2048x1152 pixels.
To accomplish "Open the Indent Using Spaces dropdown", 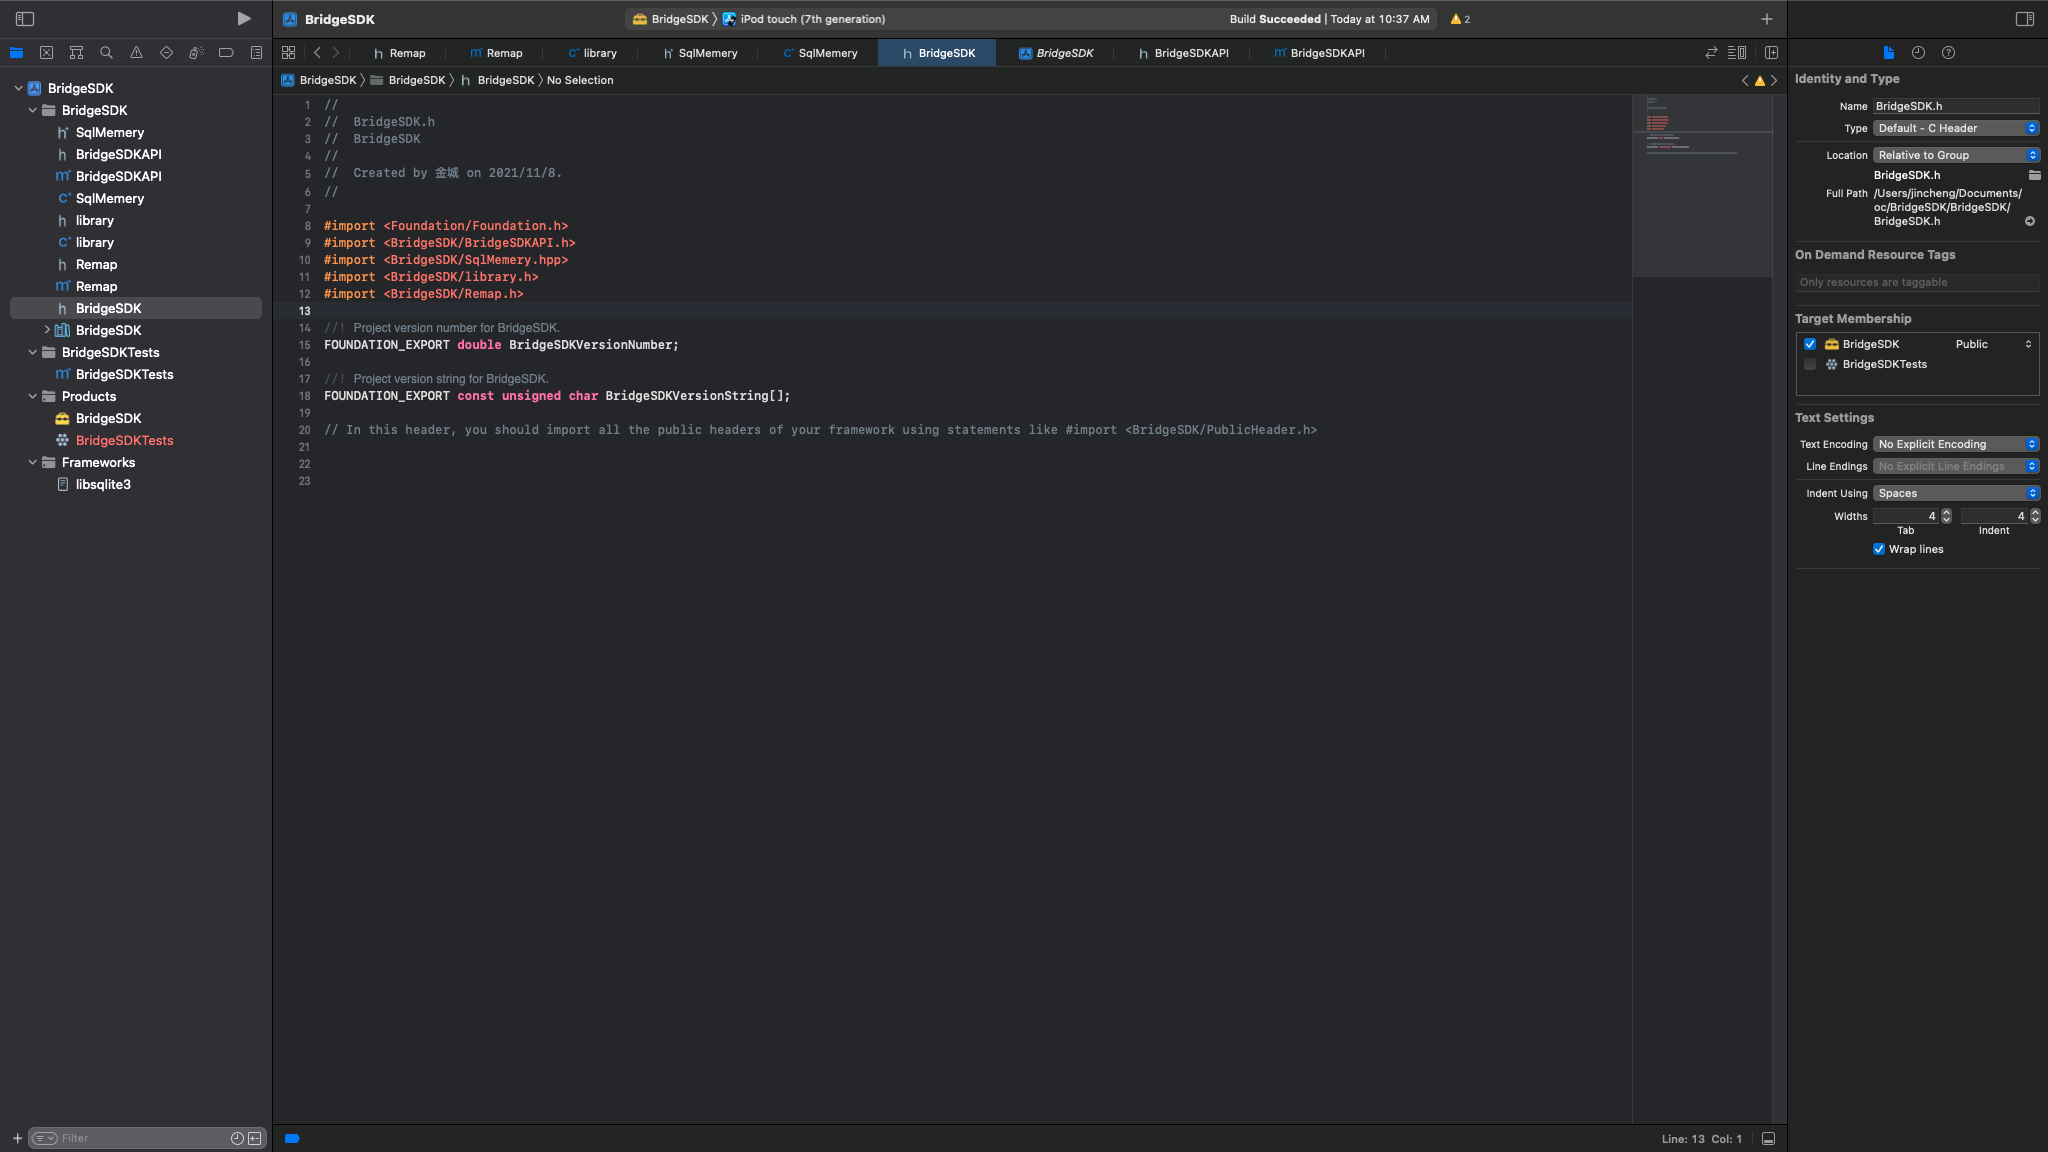I will tap(1955, 493).
